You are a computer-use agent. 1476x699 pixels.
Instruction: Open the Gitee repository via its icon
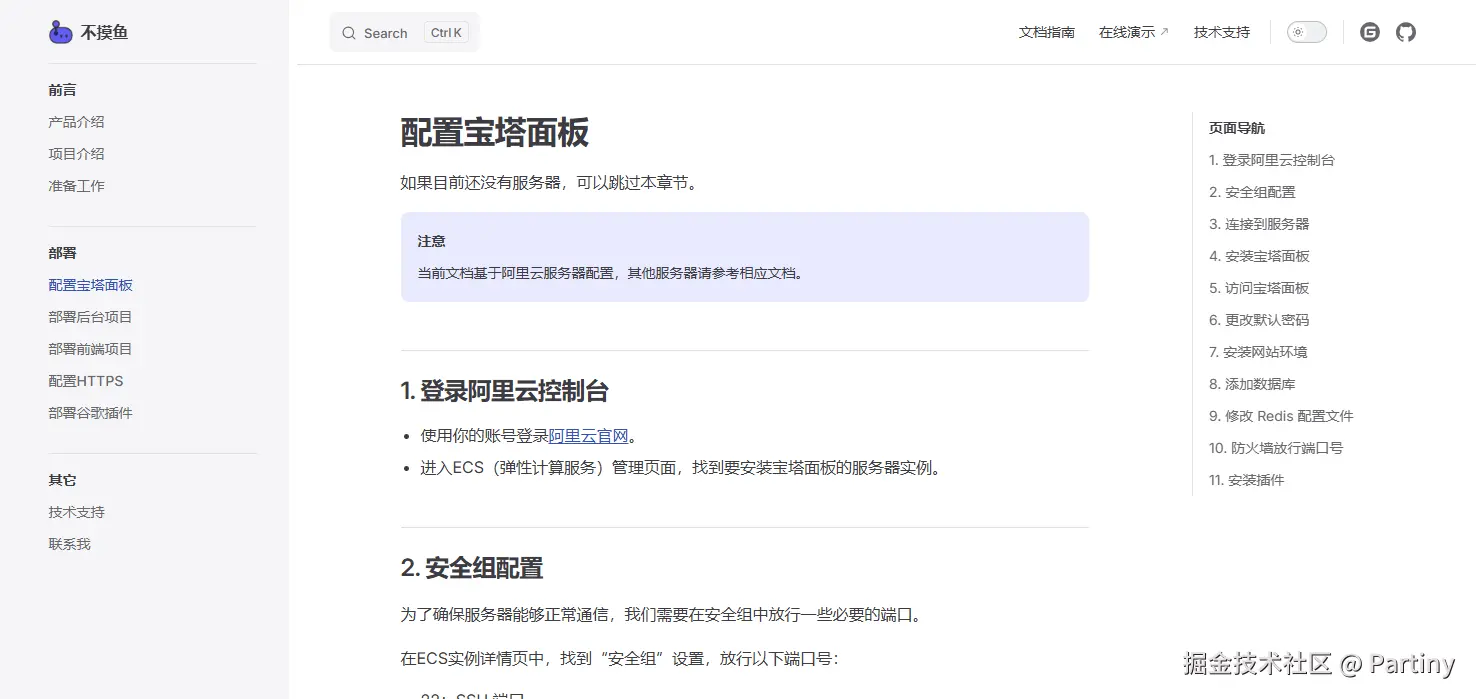(x=1369, y=31)
